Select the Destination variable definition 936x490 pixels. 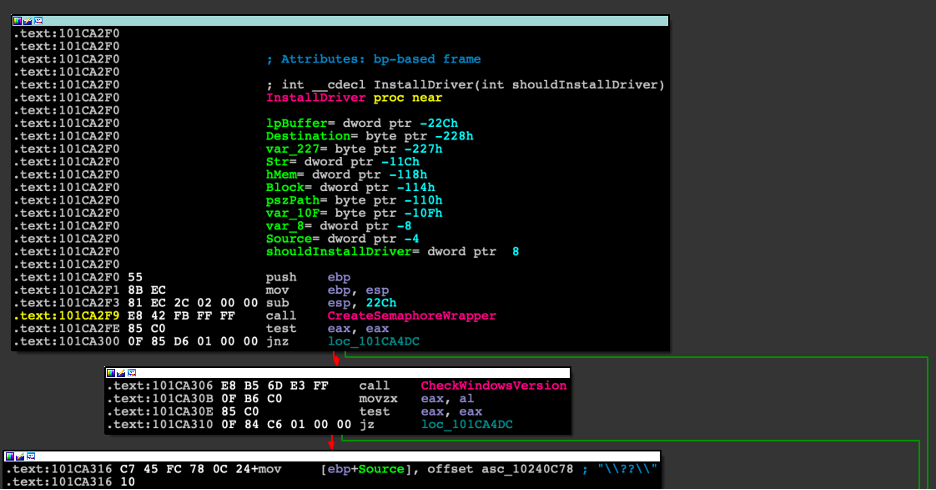coord(370,136)
